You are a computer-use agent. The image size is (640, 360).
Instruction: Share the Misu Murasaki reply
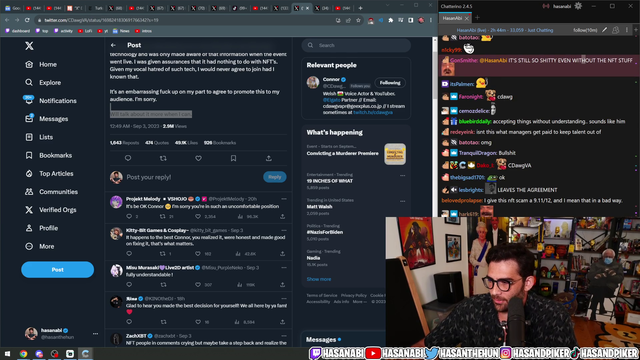click(282, 284)
